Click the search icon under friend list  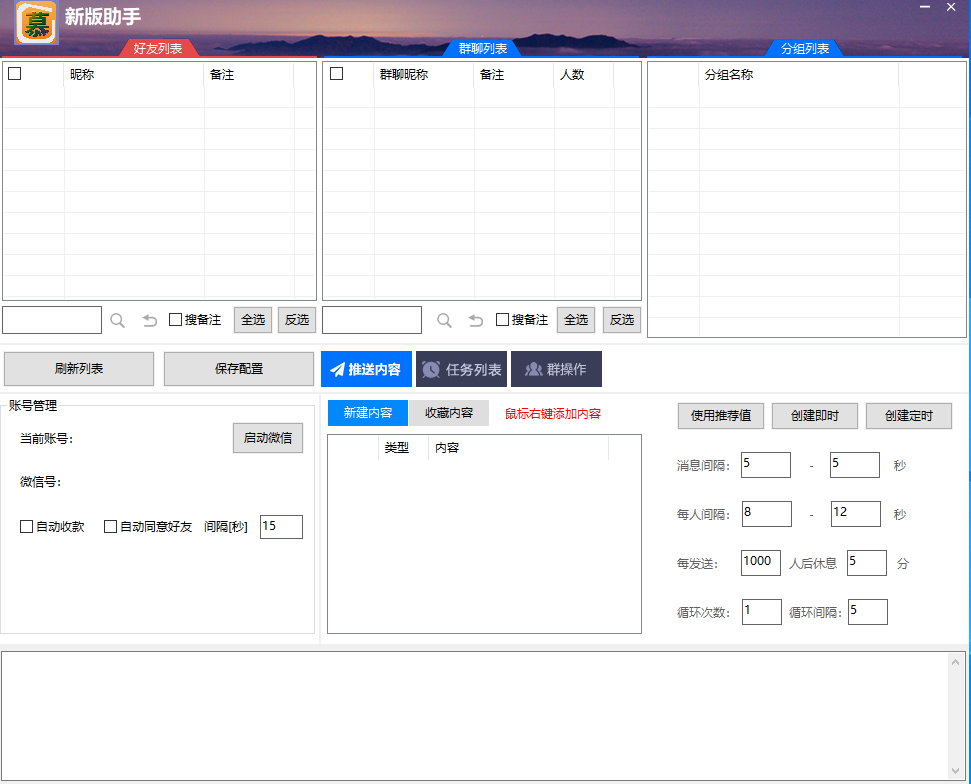coord(117,320)
